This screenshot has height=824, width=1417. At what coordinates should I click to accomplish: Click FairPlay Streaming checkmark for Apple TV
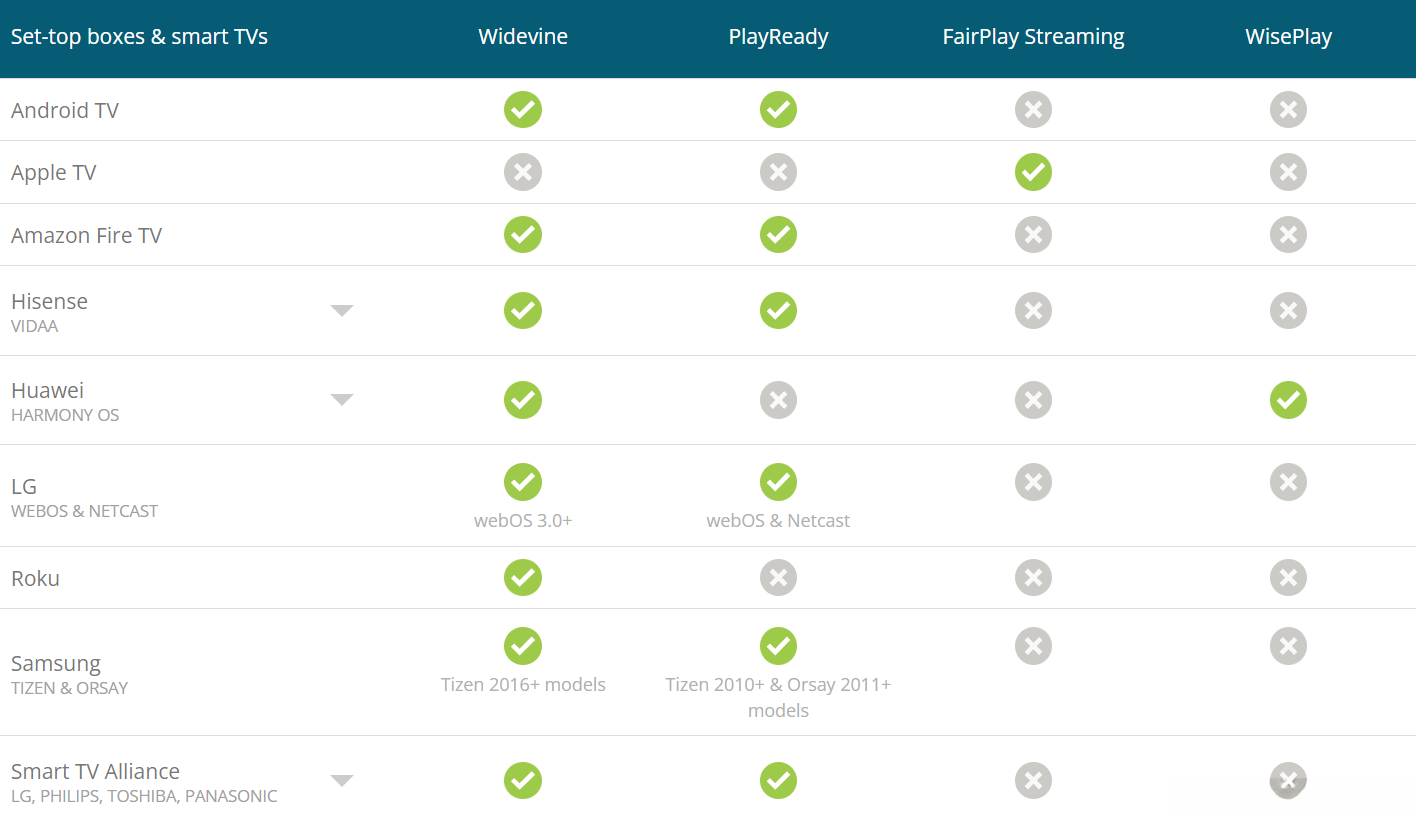(x=1033, y=172)
